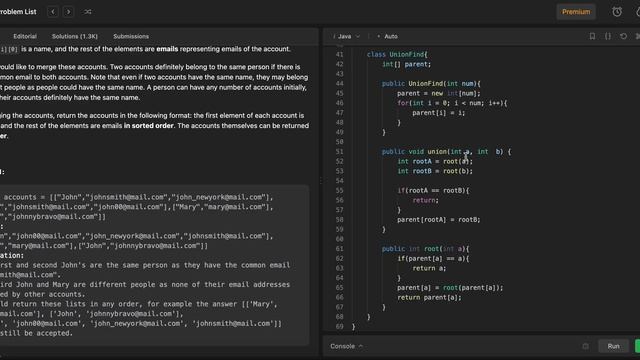
Task: Expand the Console panel
Action: [346, 346]
